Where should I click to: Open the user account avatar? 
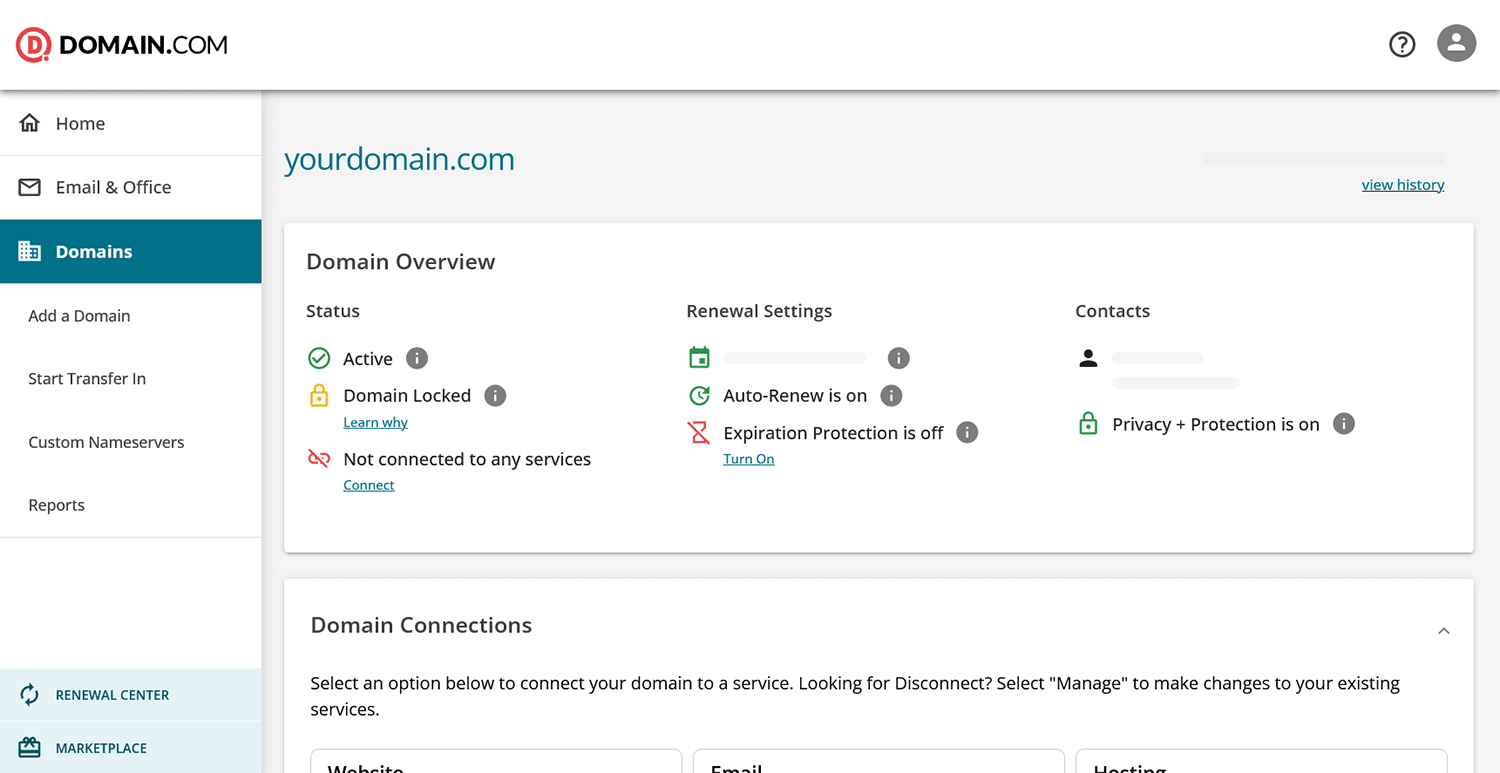tap(1456, 44)
